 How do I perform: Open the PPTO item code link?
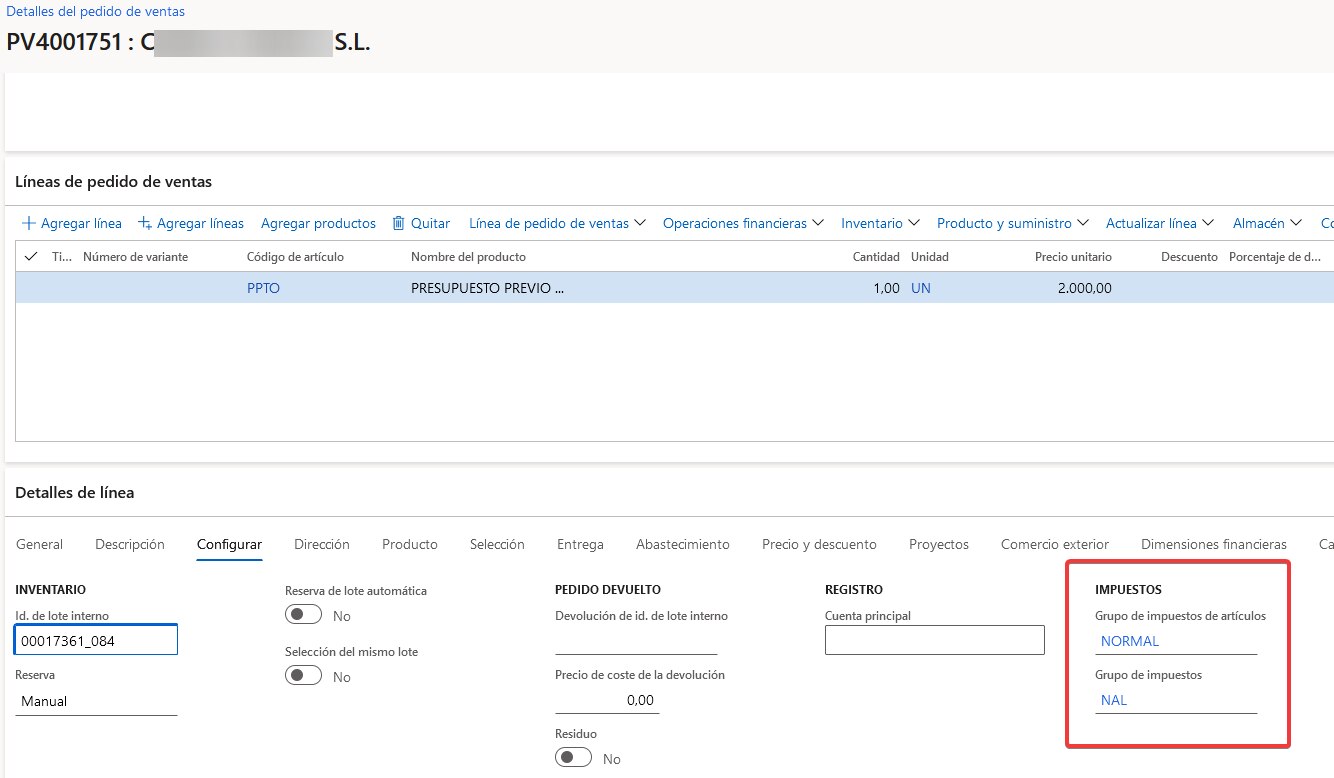(263, 288)
